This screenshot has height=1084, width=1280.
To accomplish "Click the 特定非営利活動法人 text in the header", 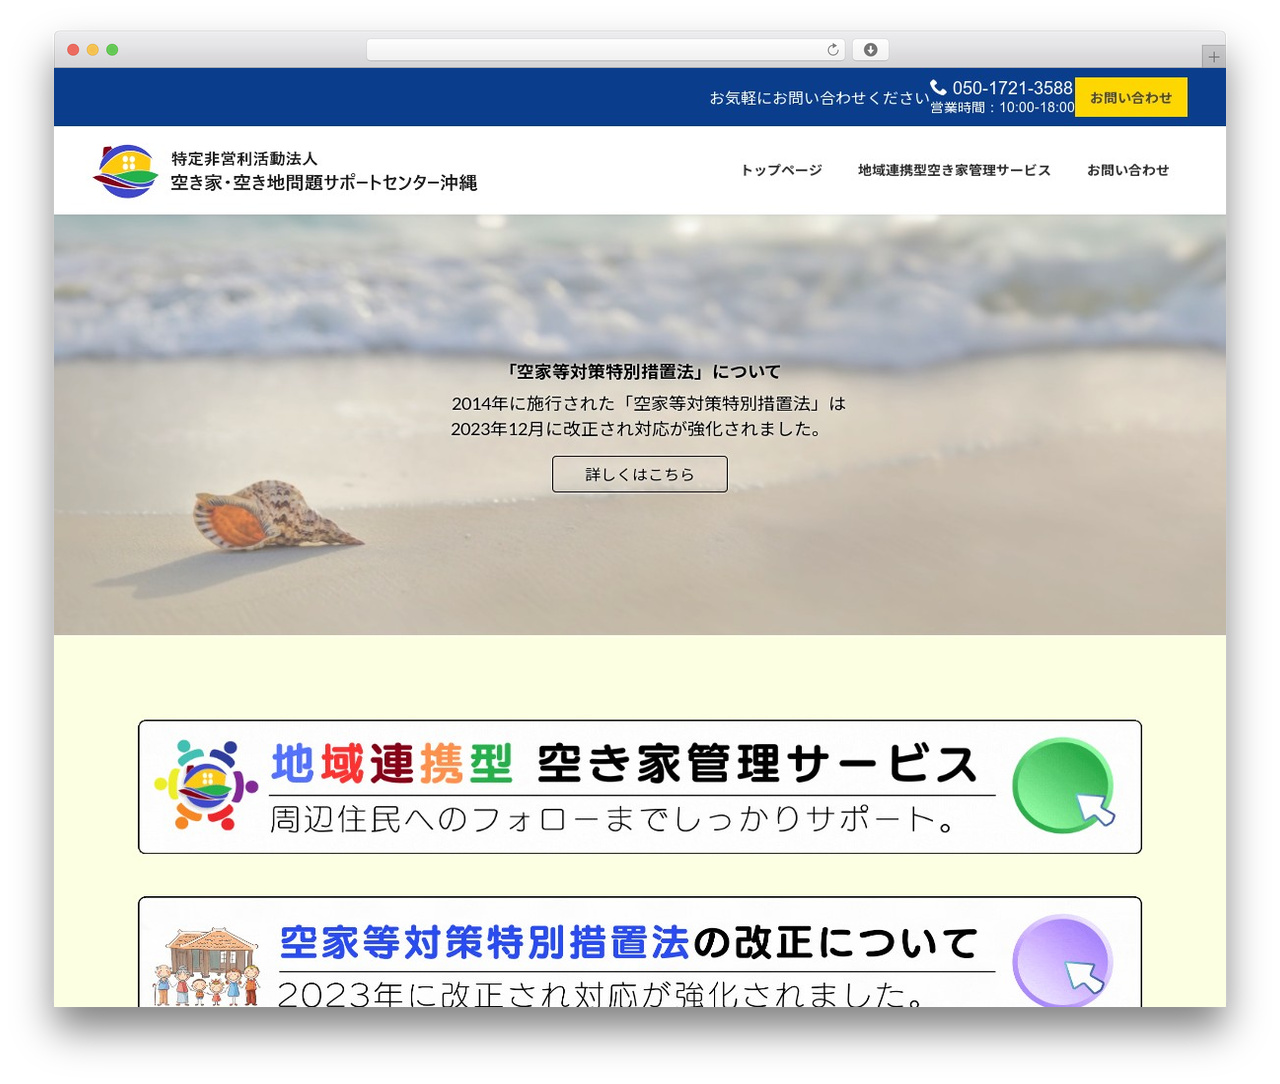I will 244,158.
